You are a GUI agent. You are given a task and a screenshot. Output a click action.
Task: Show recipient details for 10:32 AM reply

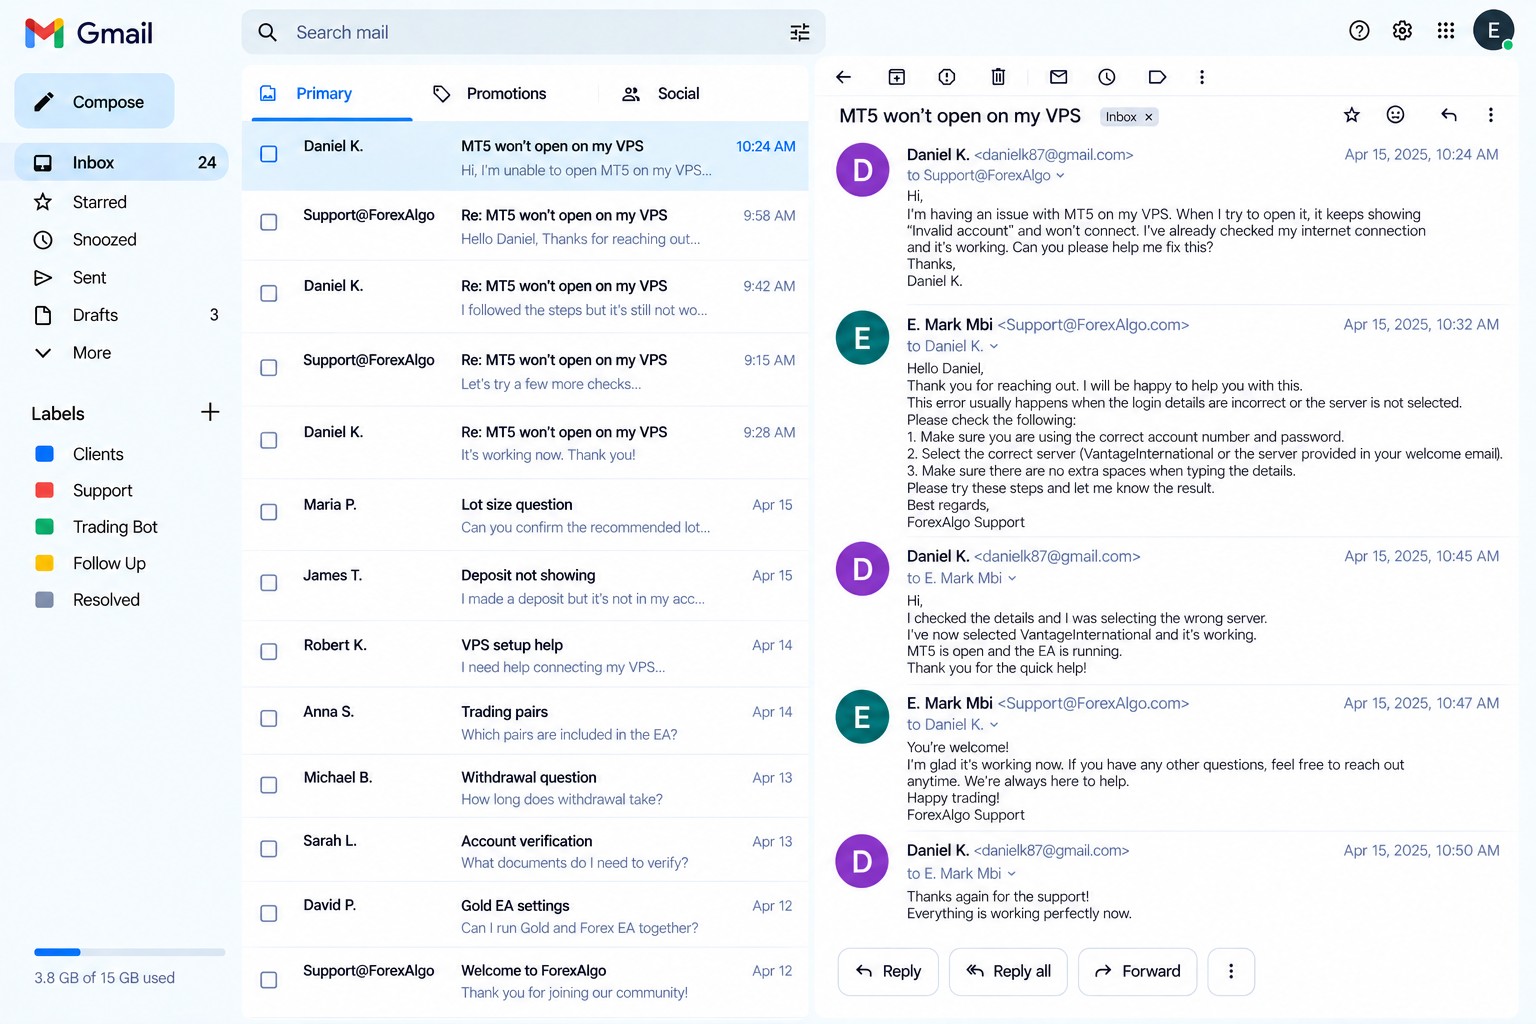point(993,347)
